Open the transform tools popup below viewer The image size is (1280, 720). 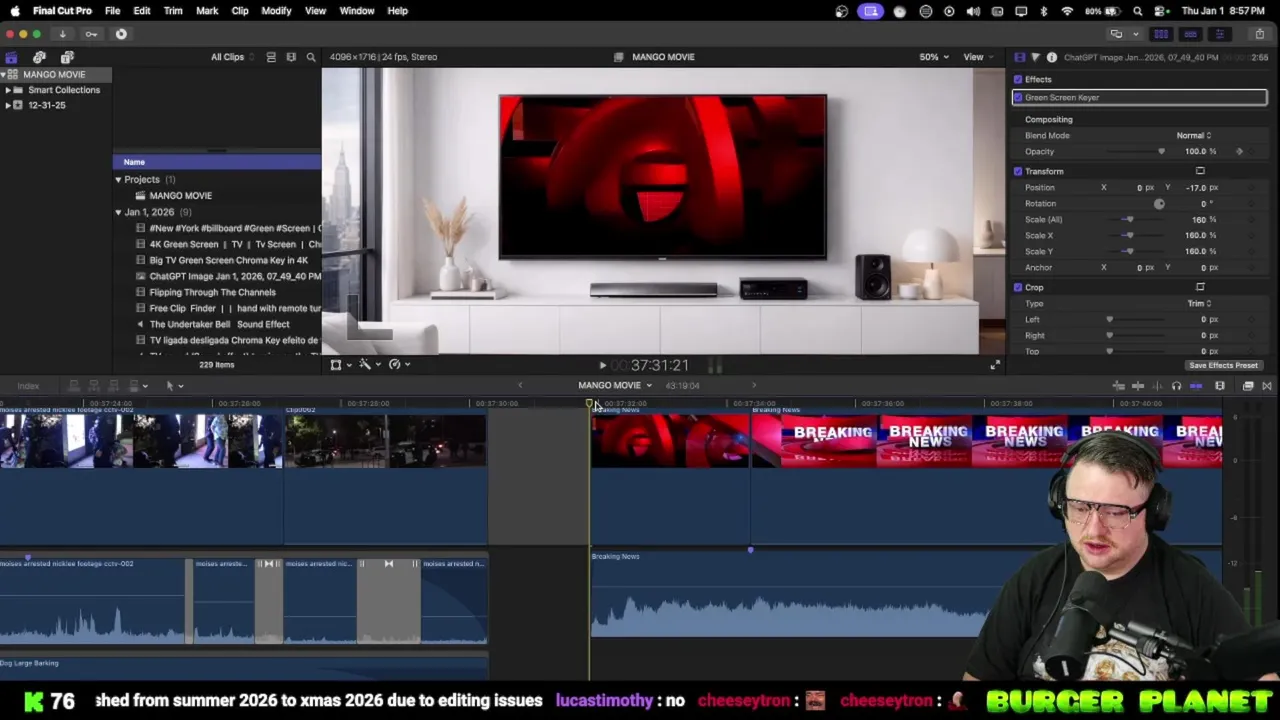[x=340, y=365]
